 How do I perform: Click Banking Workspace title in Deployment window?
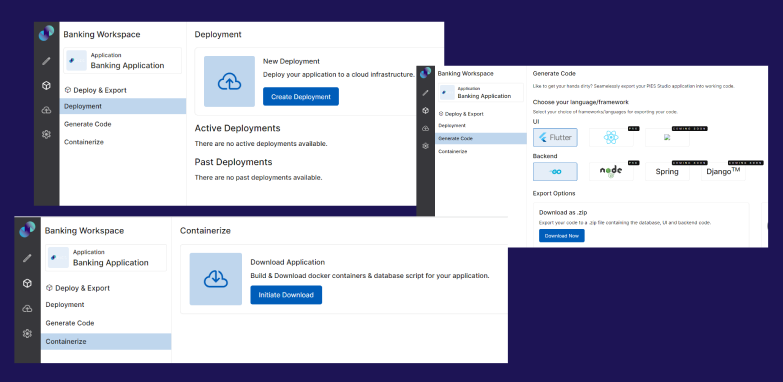click(x=102, y=34)
